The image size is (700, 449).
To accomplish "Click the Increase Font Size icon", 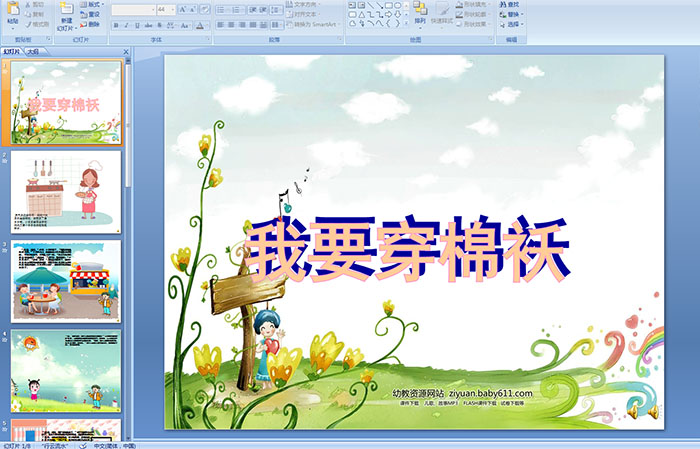I will [182, 9].
